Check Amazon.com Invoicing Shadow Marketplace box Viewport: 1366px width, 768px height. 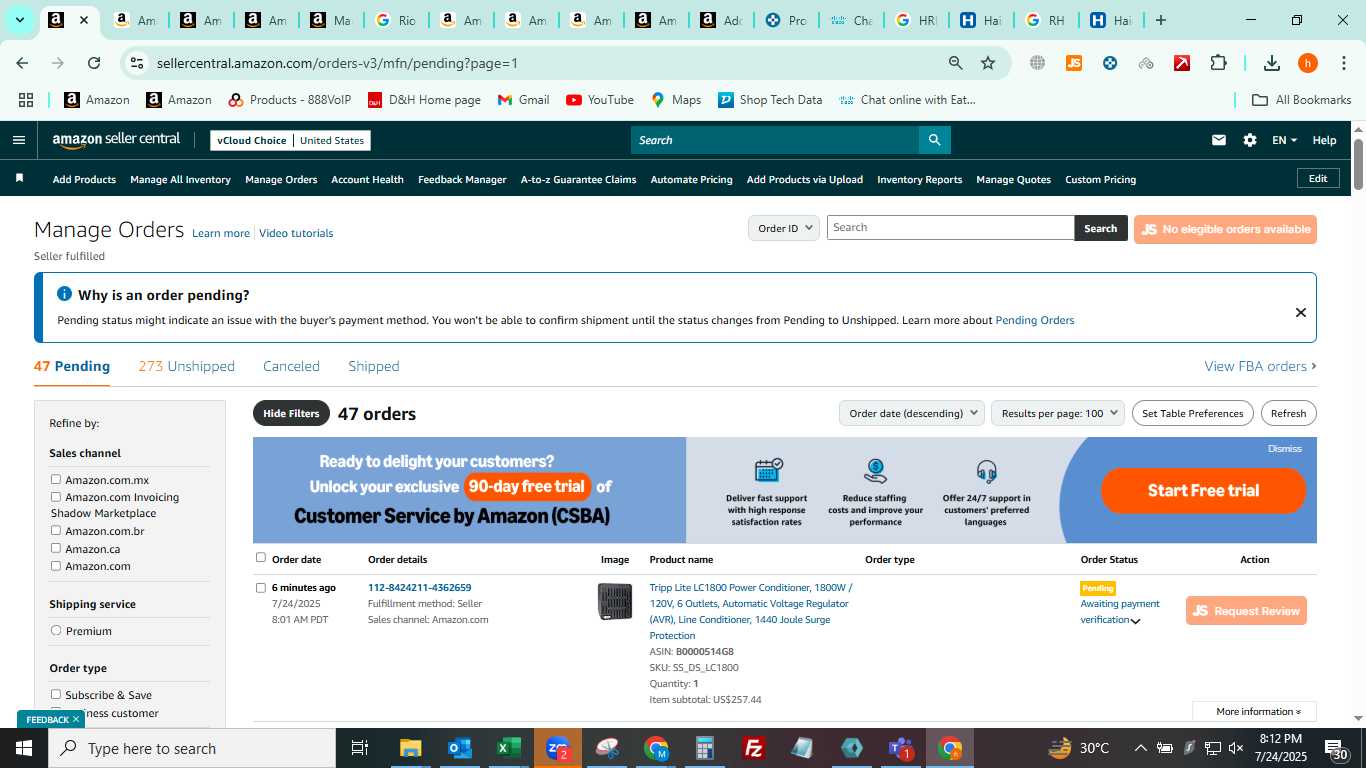click(x=56, y=497)
